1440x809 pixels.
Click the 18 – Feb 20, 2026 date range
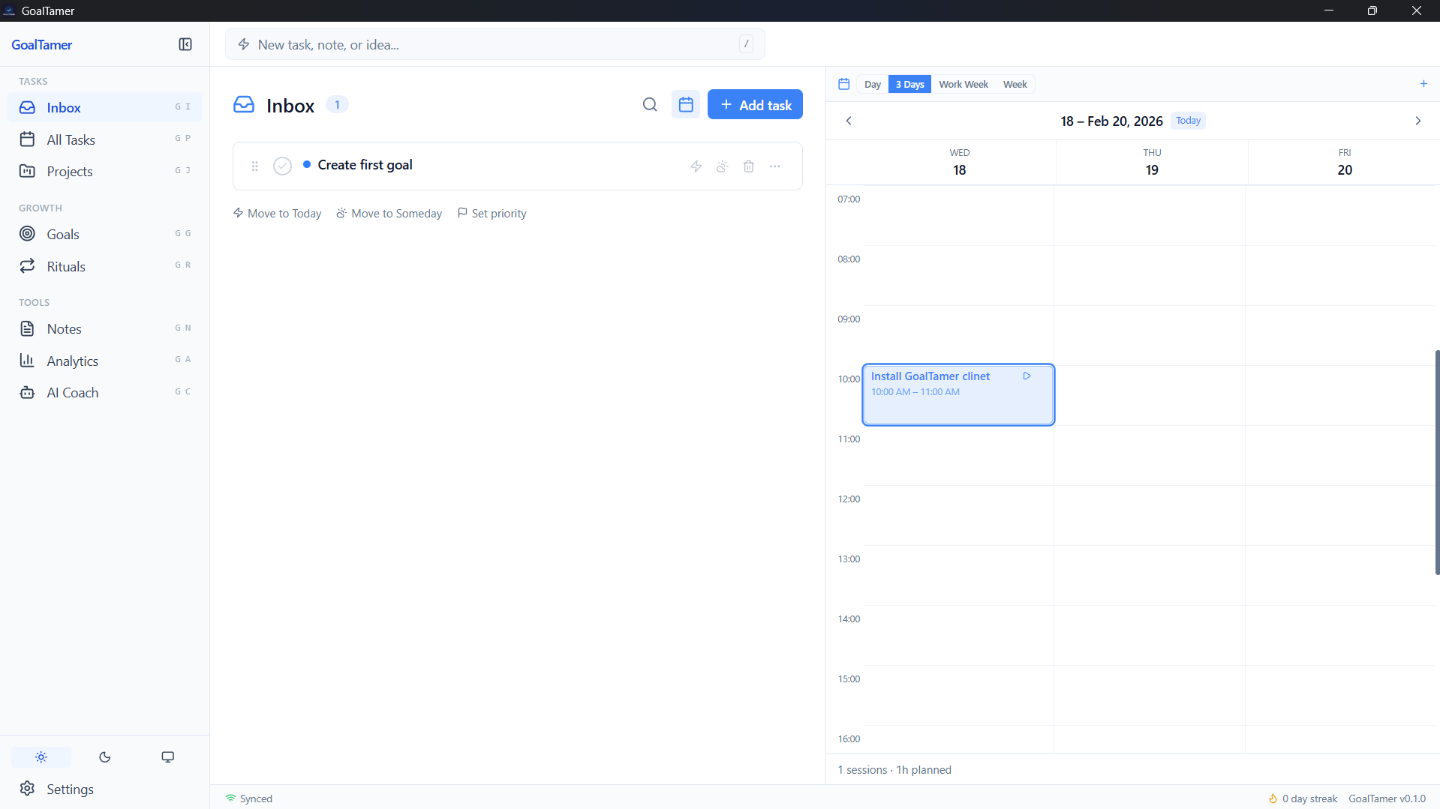point(1112,121)
